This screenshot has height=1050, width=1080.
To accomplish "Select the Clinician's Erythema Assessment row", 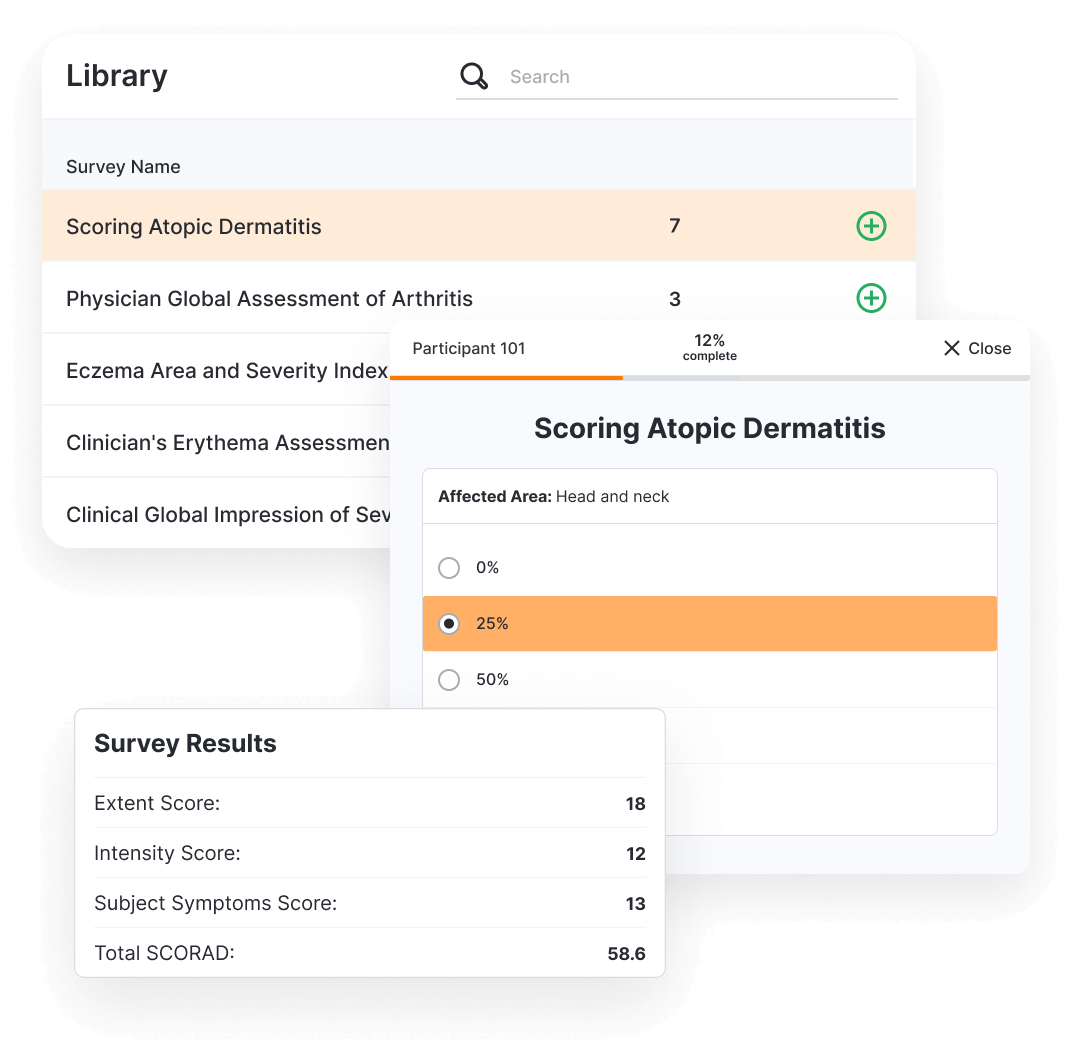I will pyautogui.click(x=227, y=443).
